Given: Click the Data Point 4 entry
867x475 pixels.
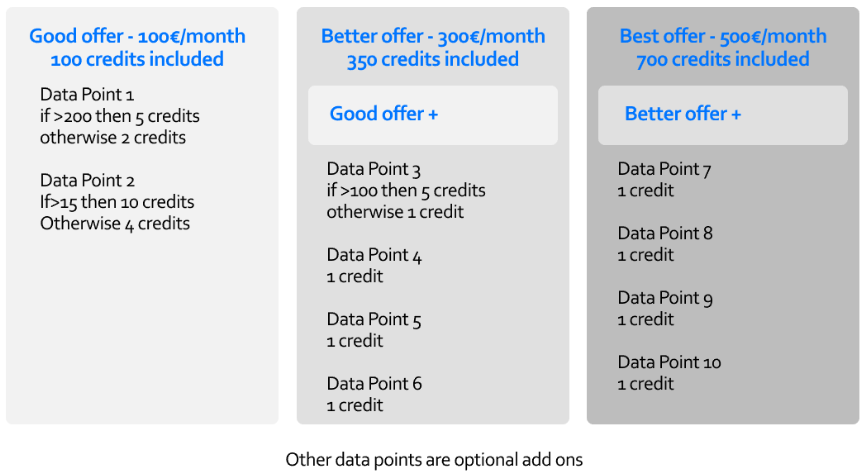Looking at the screenshot, I should (x=374, y=256).
